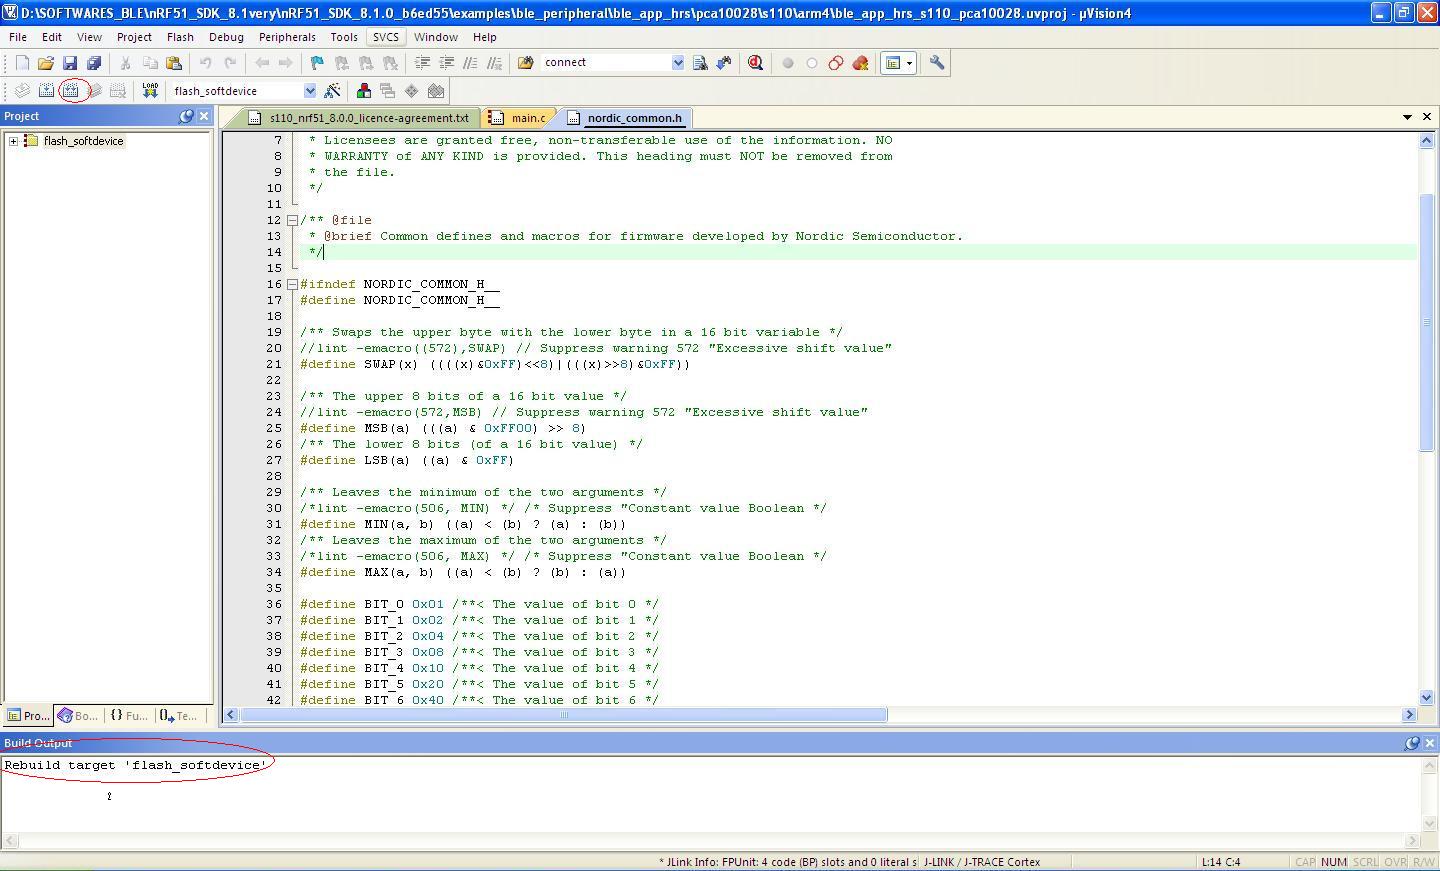Toggle a bookmark on the current line

[318, 63]
